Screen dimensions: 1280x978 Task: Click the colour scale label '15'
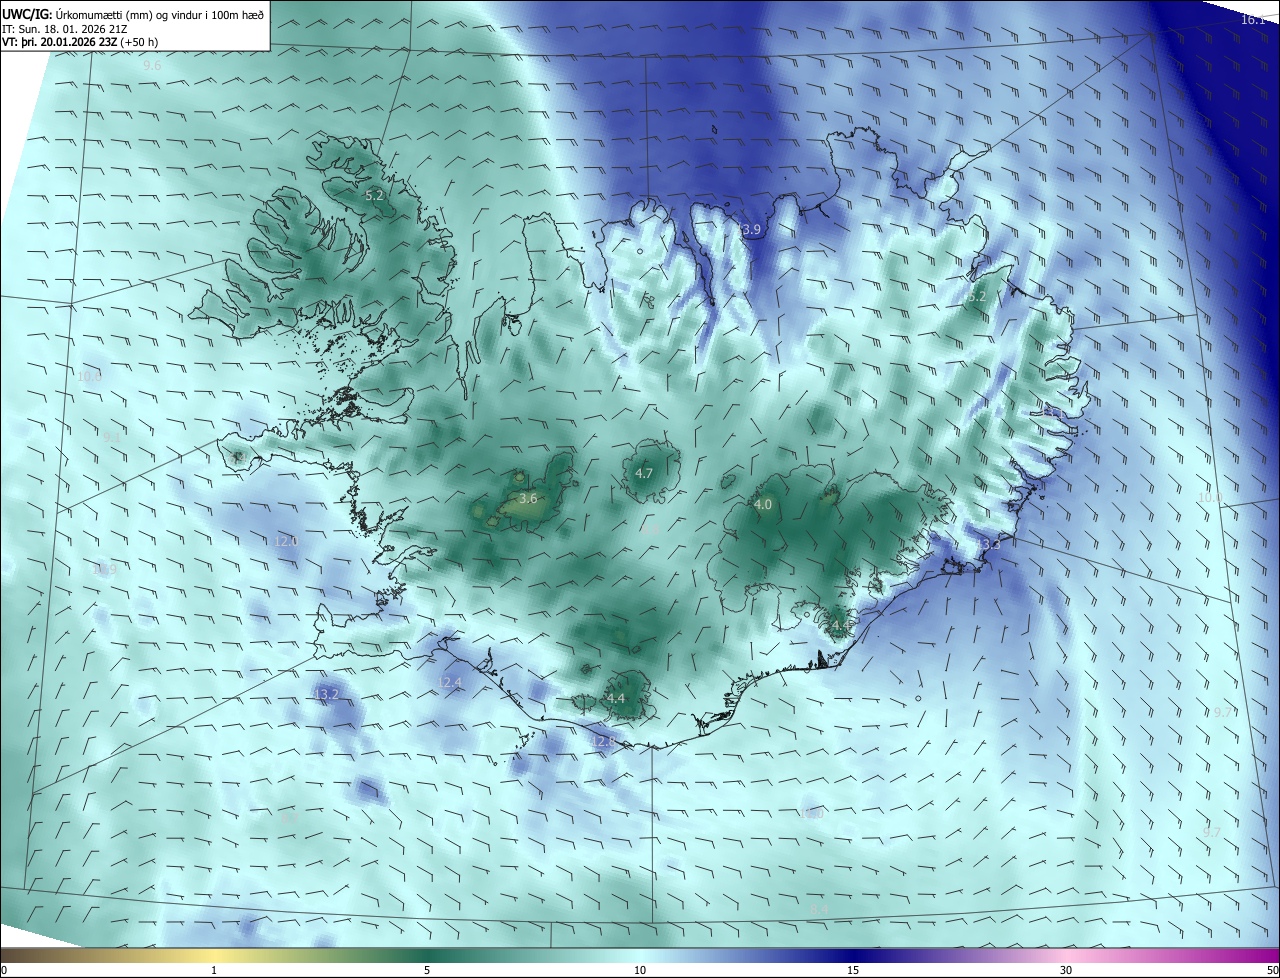[853, 970]
